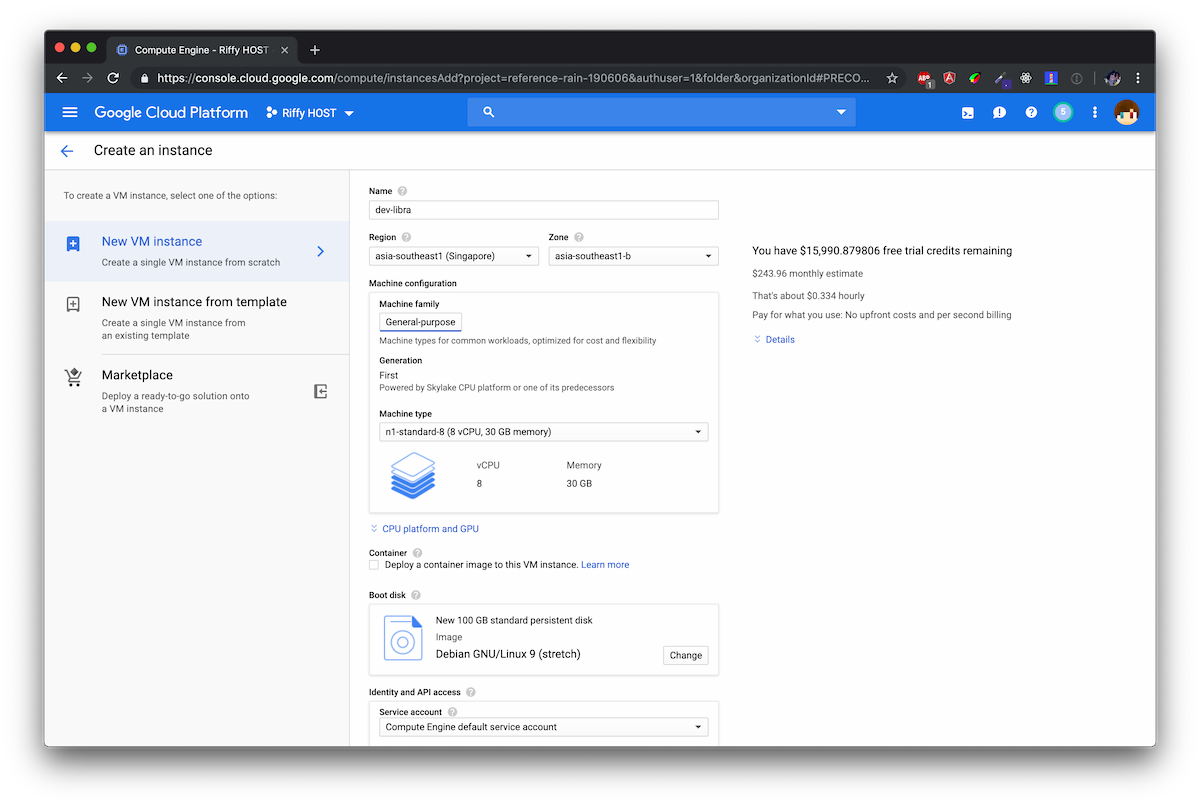
Task: Enable Deploy a container image checkbox
Action: point(374,565)
